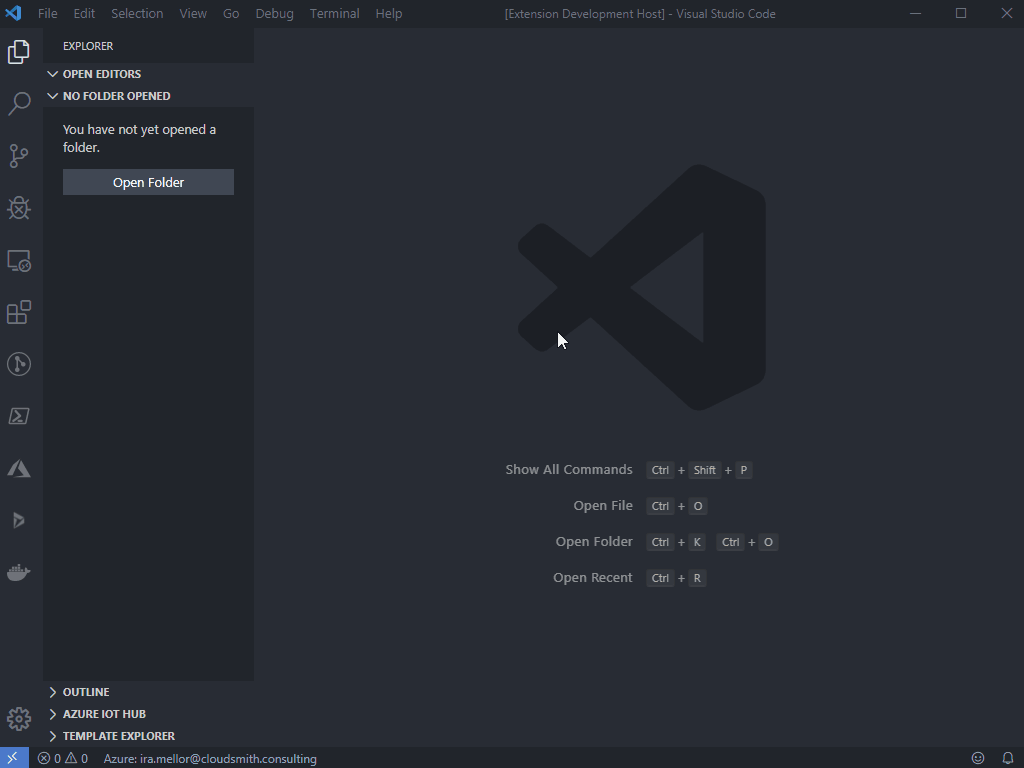This screenshot has height=768, width=1024.
Task: Click the VS Code logo in title bar
Action: (x=14, y=13)
